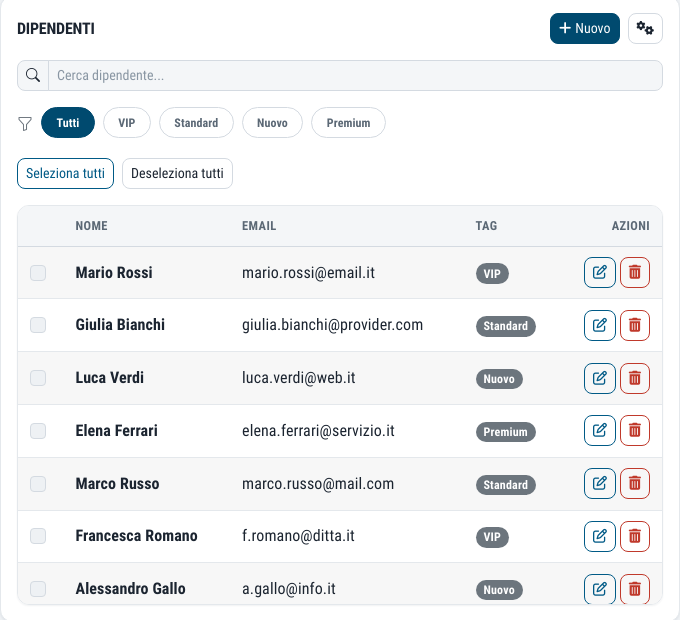Delete Luca Verdi's record

pyautogui.click(x=634, y=378)
